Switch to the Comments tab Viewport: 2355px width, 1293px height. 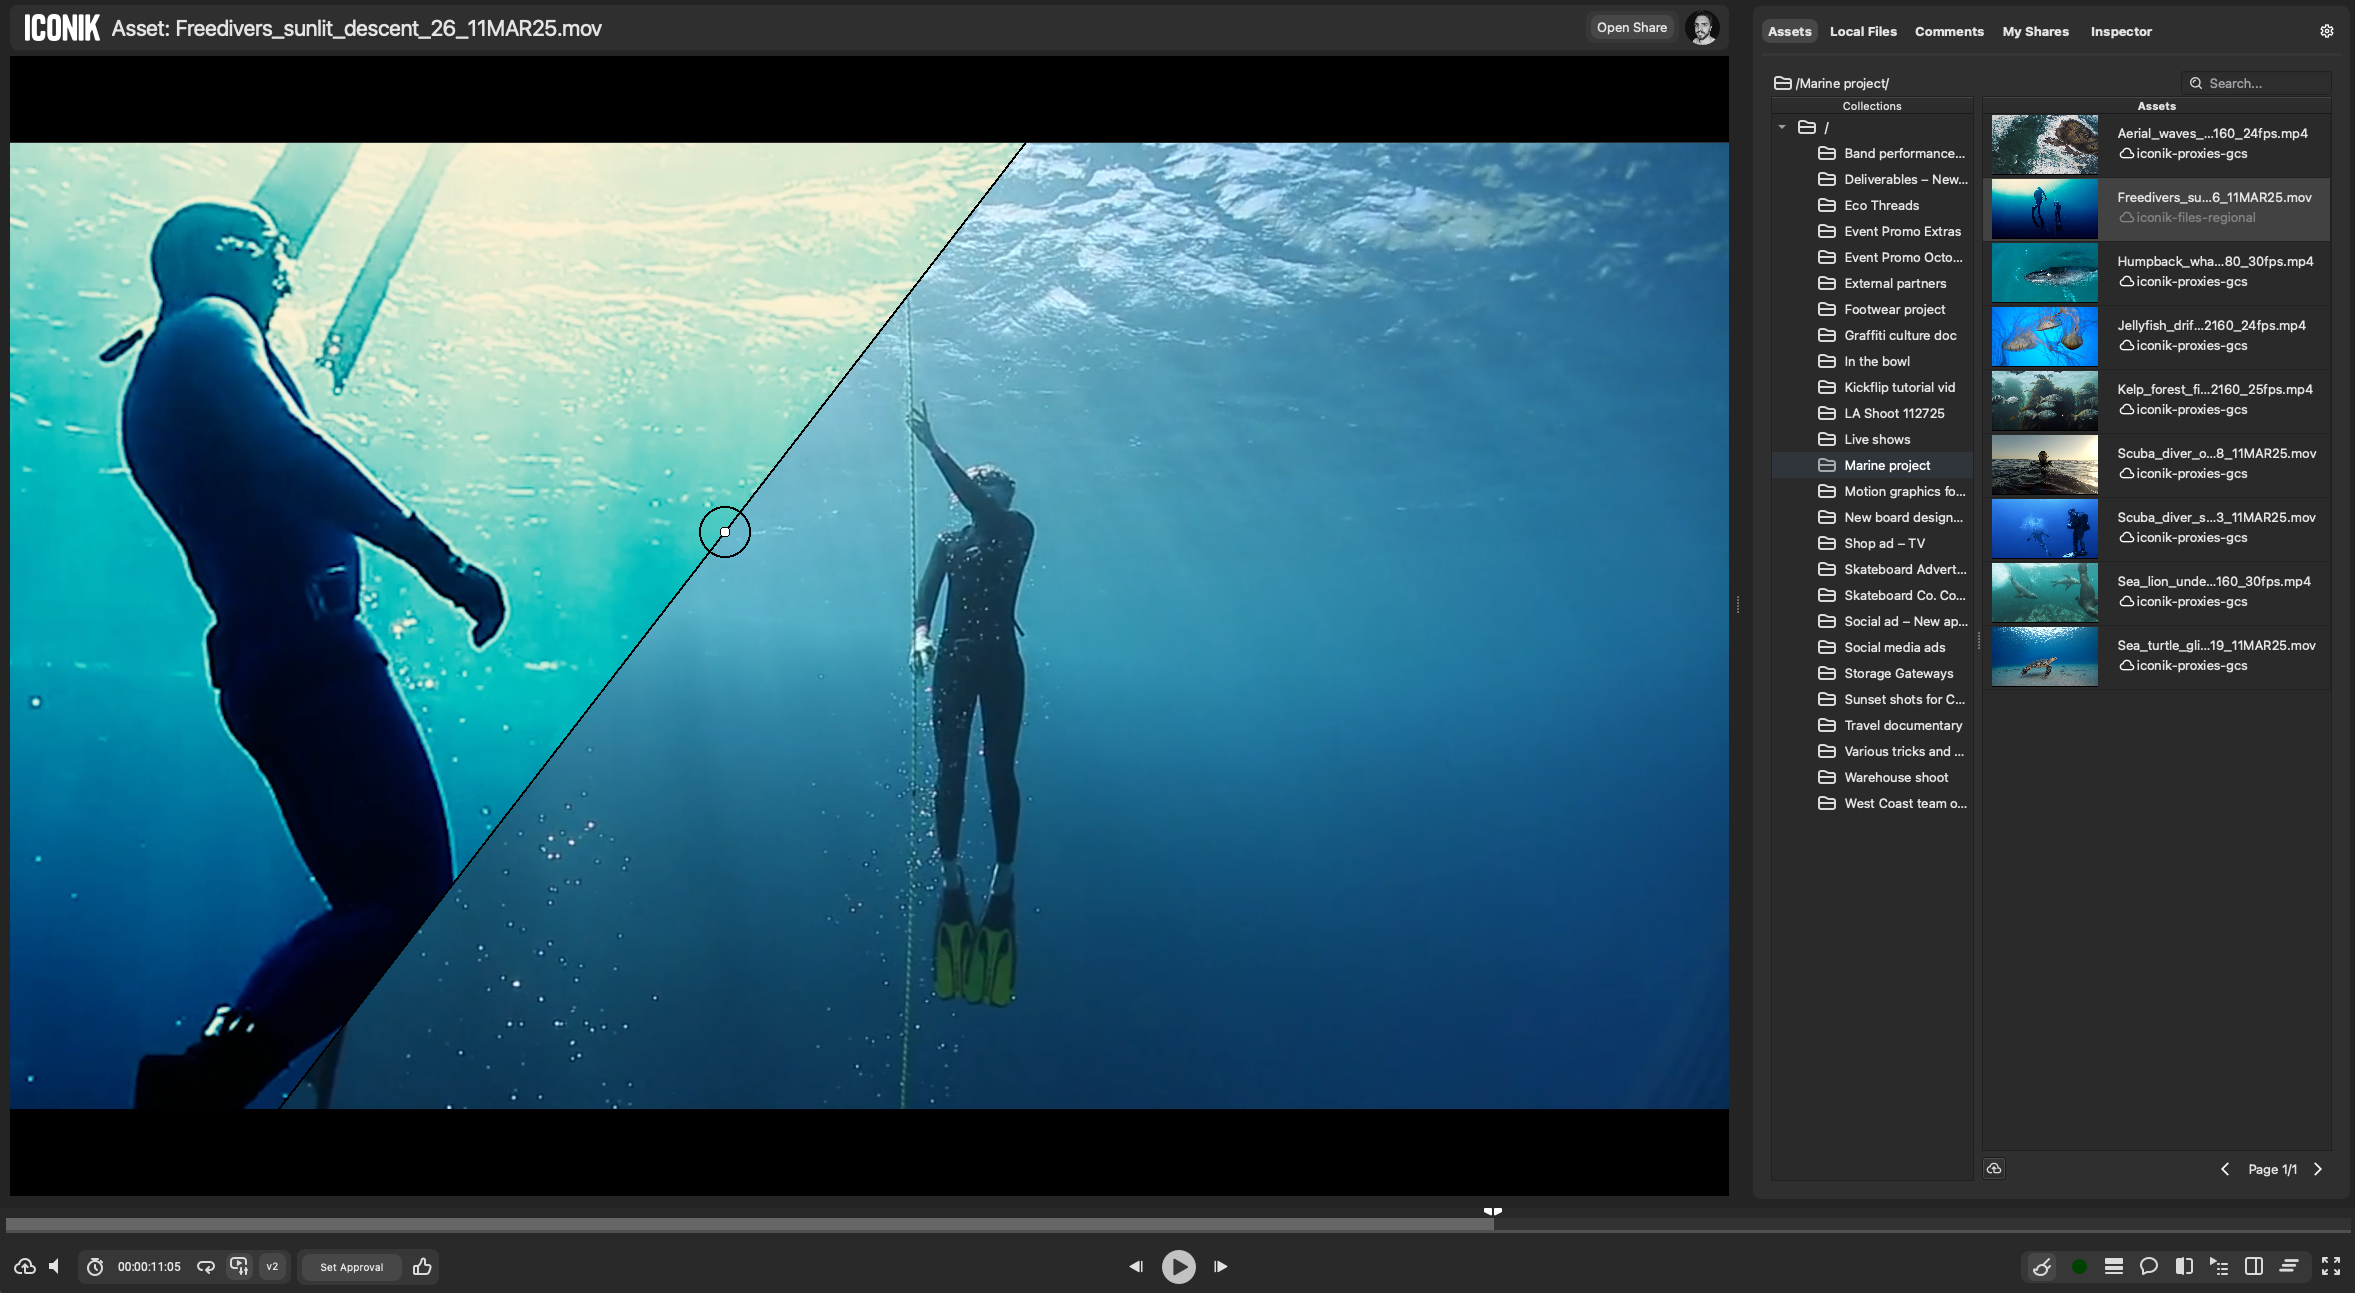tap(1948, 31)
